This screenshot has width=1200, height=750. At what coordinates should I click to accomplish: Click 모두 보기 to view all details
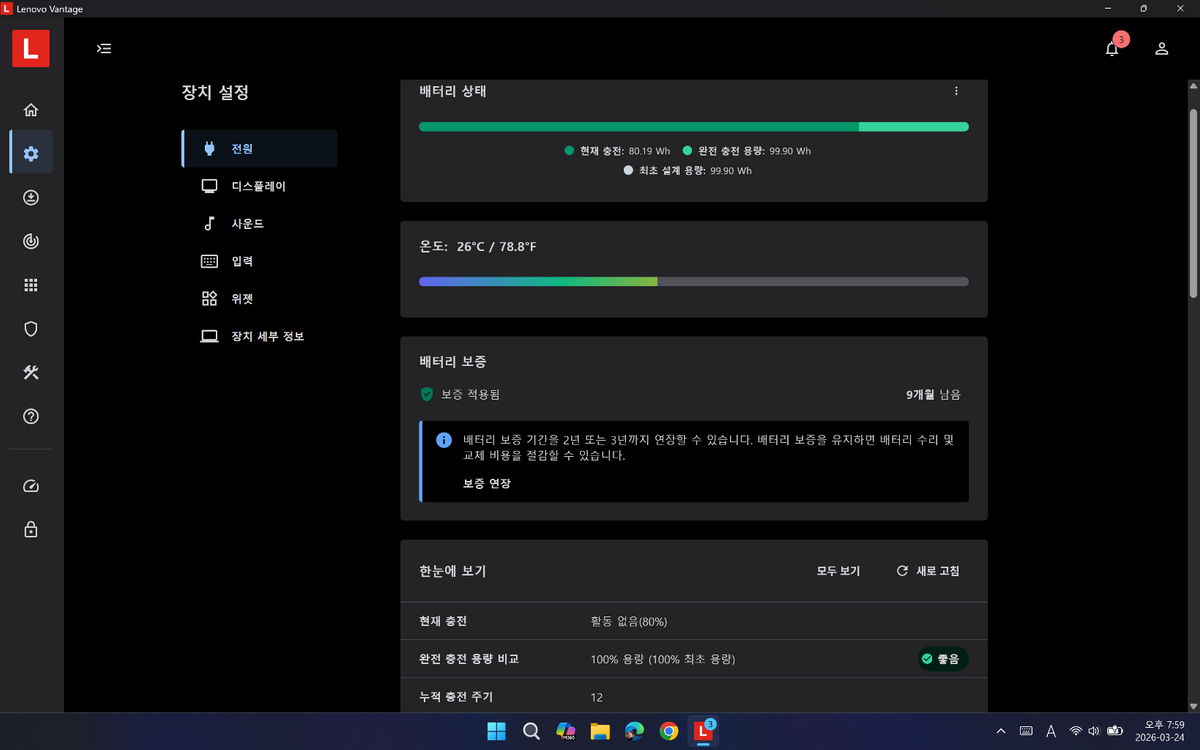pyautogui.click(x=838, y=570)
